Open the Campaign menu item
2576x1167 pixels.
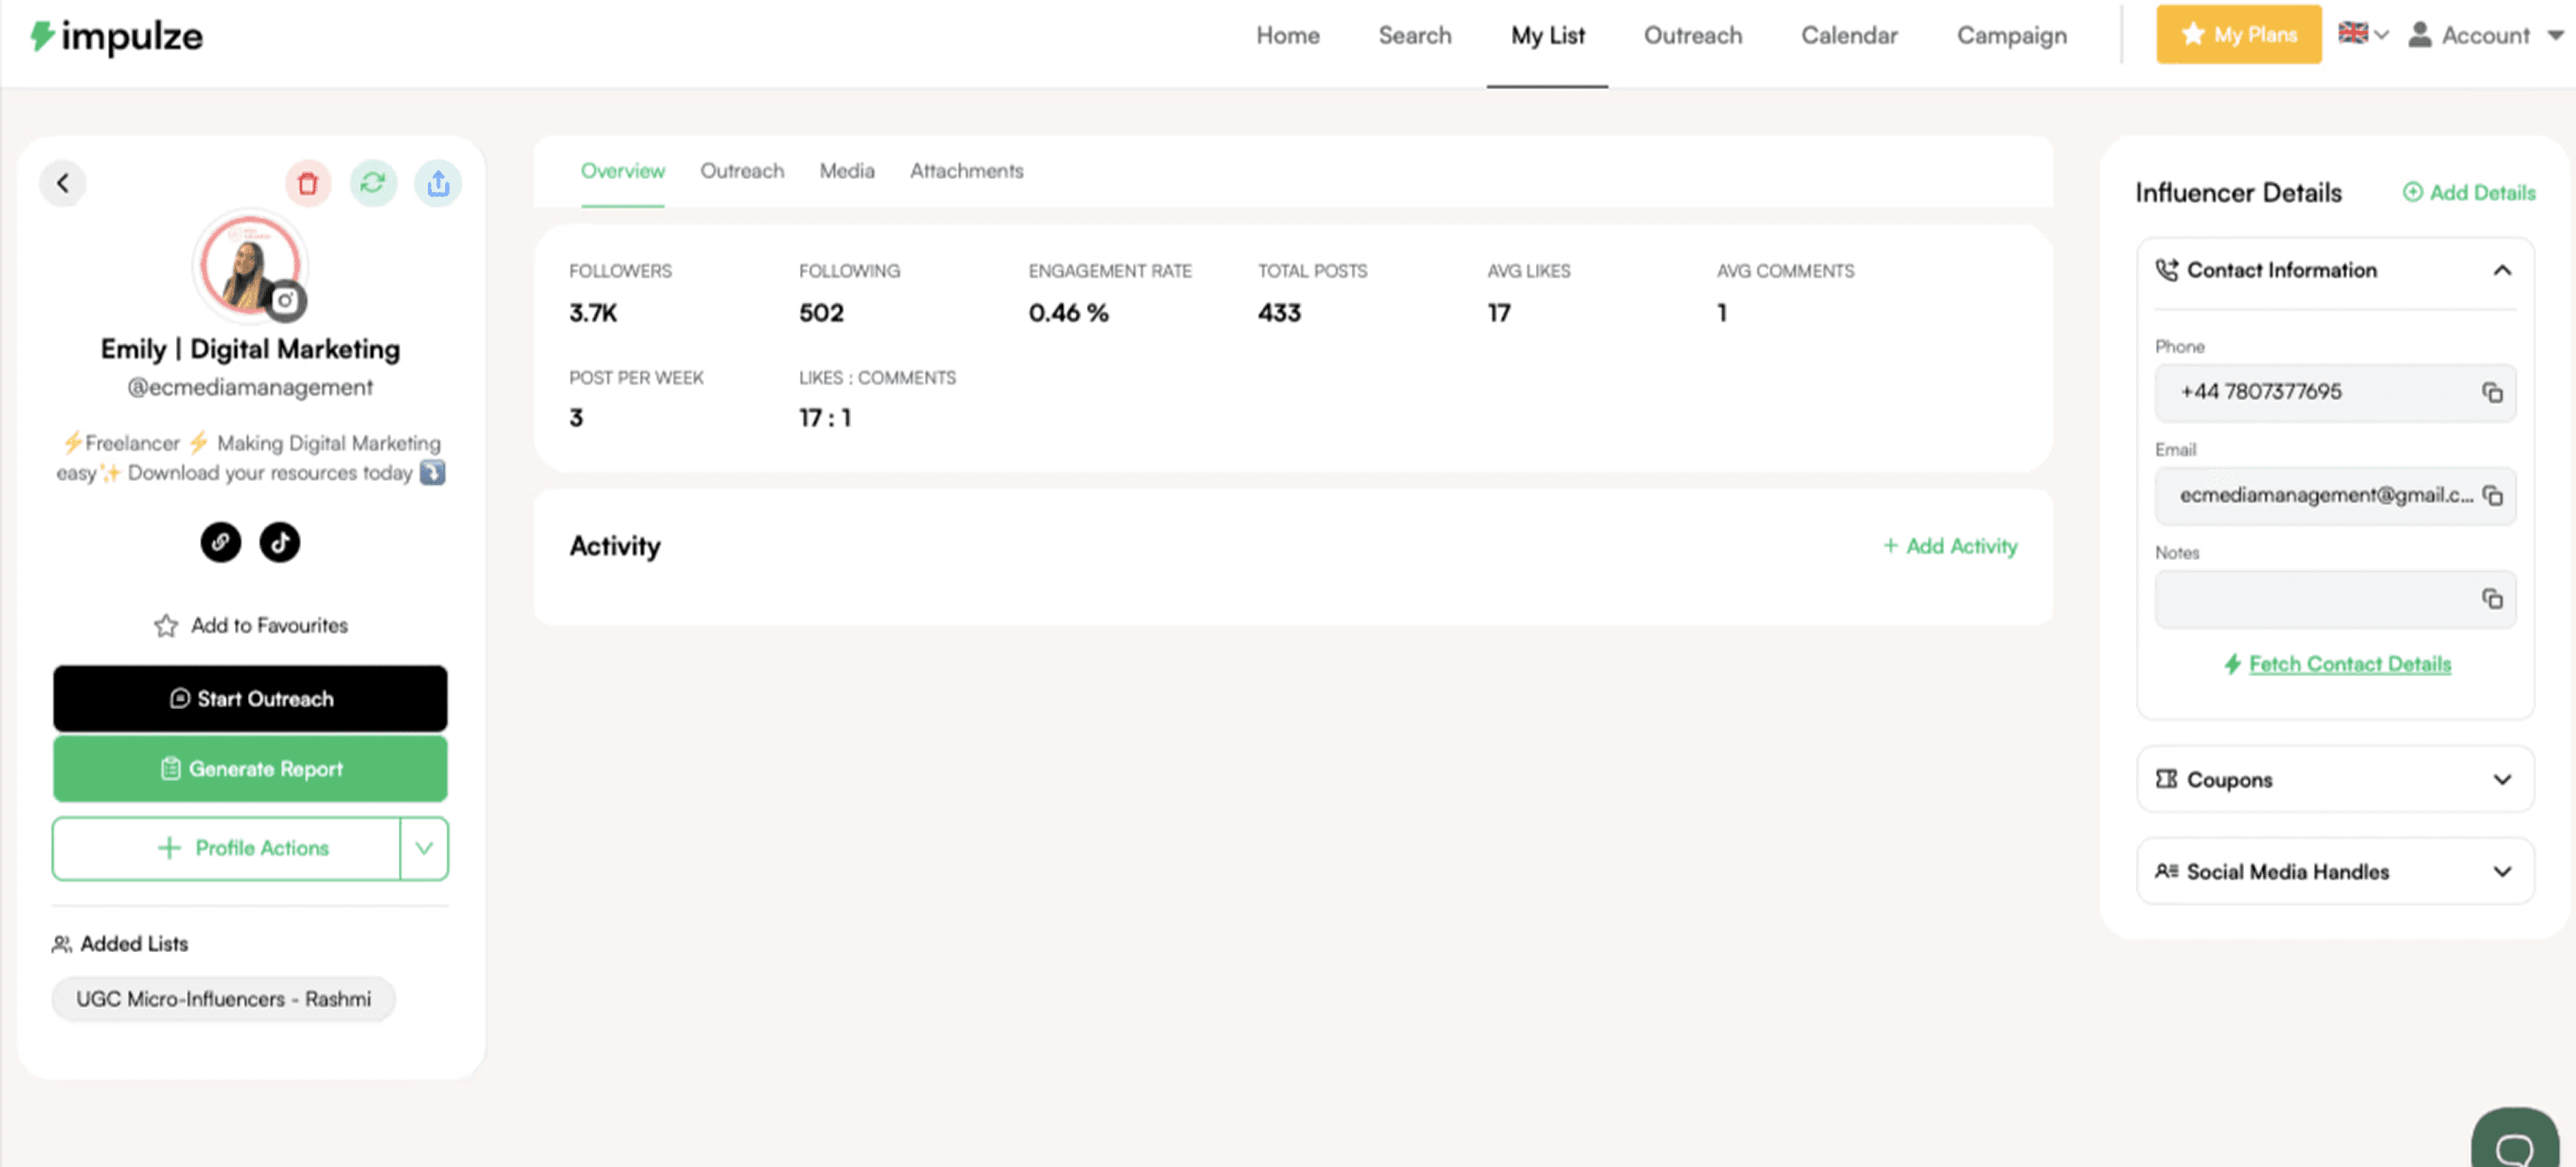click(2011, 36)
